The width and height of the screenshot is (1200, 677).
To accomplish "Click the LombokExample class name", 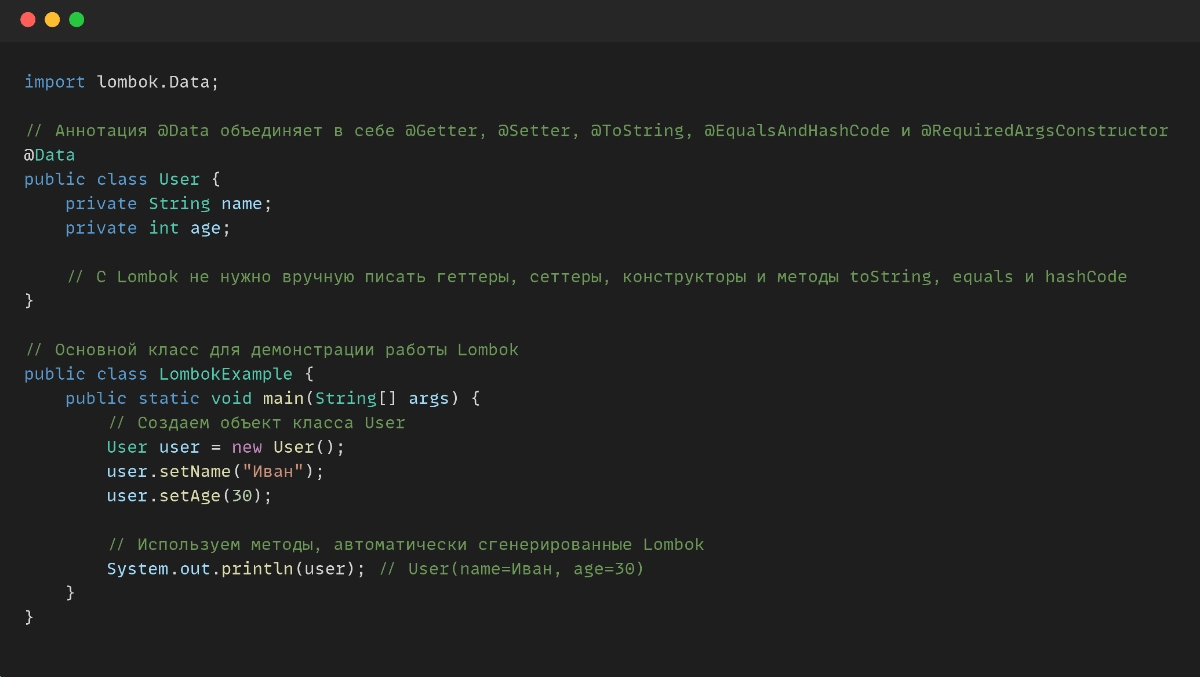I will click(x=226, y=374).
